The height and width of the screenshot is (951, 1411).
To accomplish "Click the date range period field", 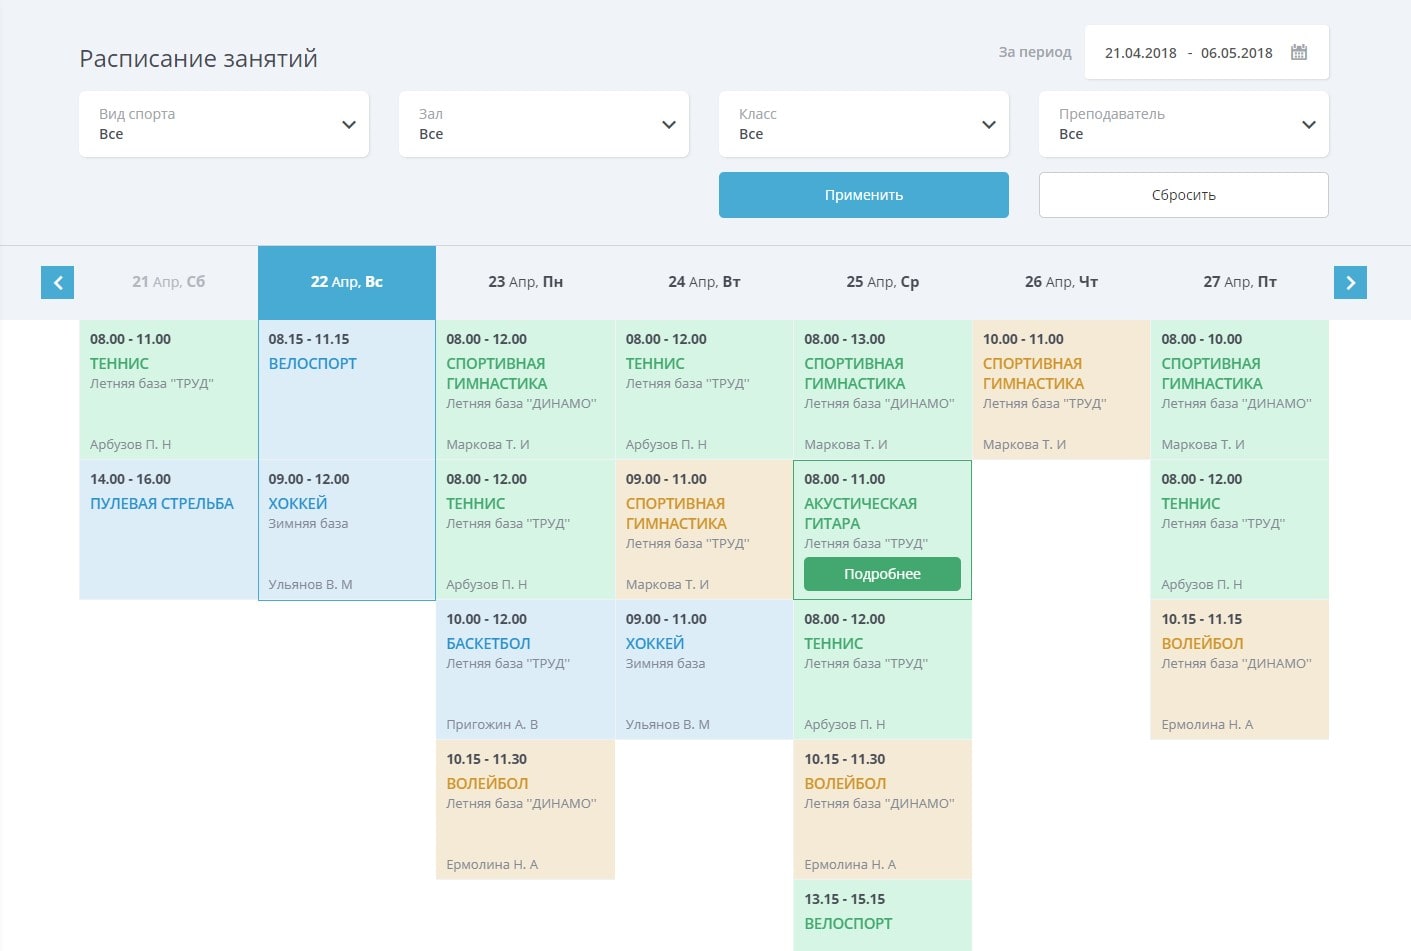I will point(1188,53).
